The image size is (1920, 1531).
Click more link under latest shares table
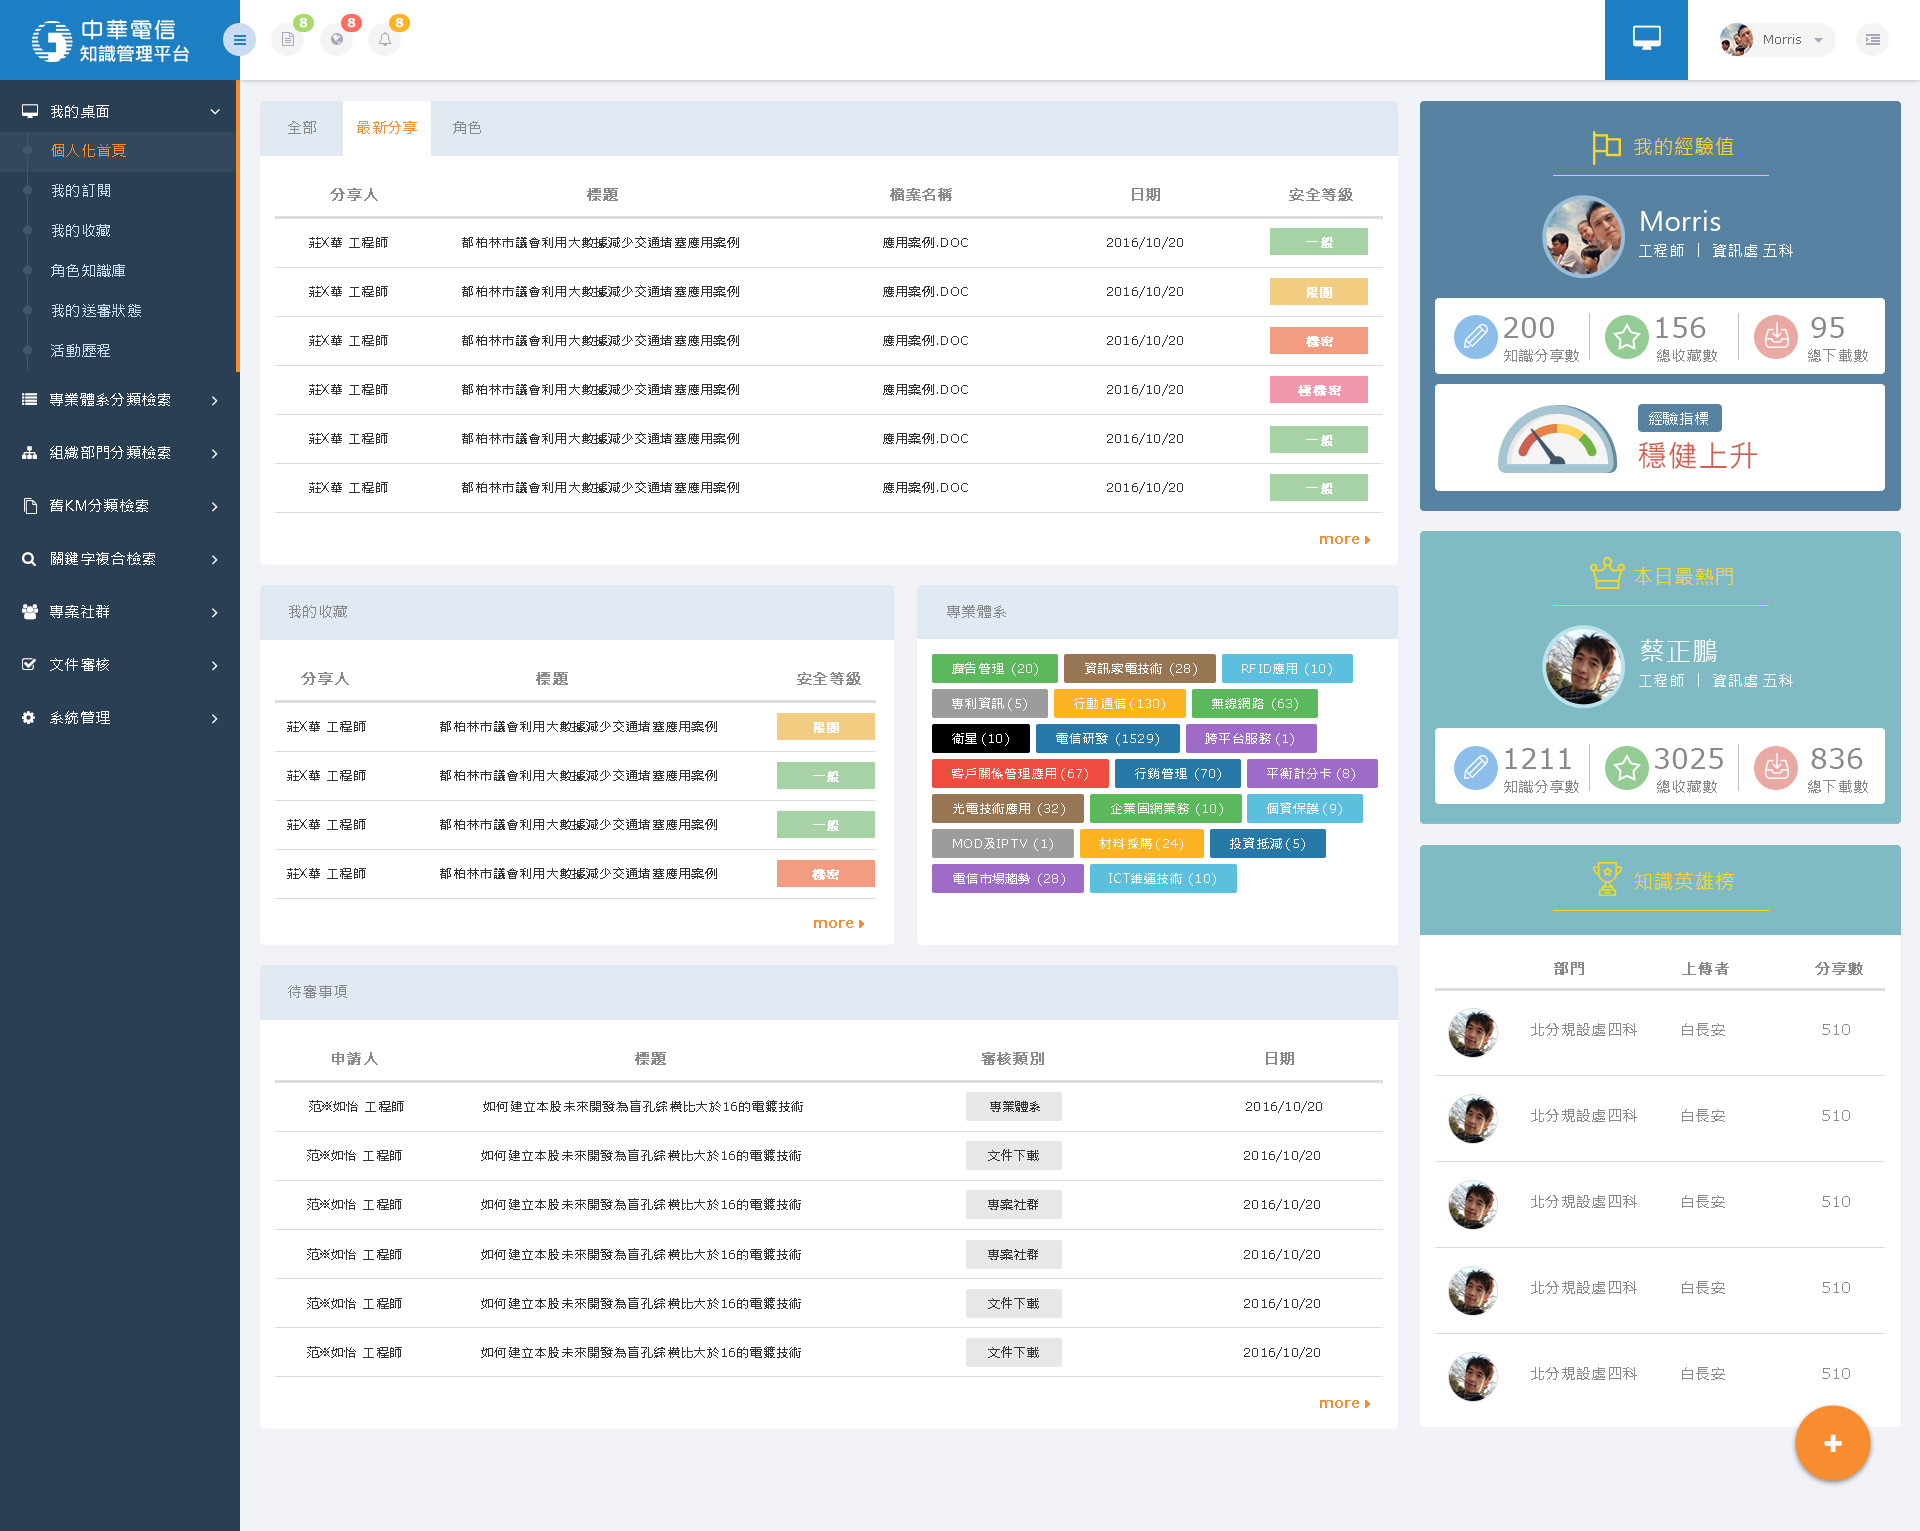pyautogui.click(x=1344, y=539)
